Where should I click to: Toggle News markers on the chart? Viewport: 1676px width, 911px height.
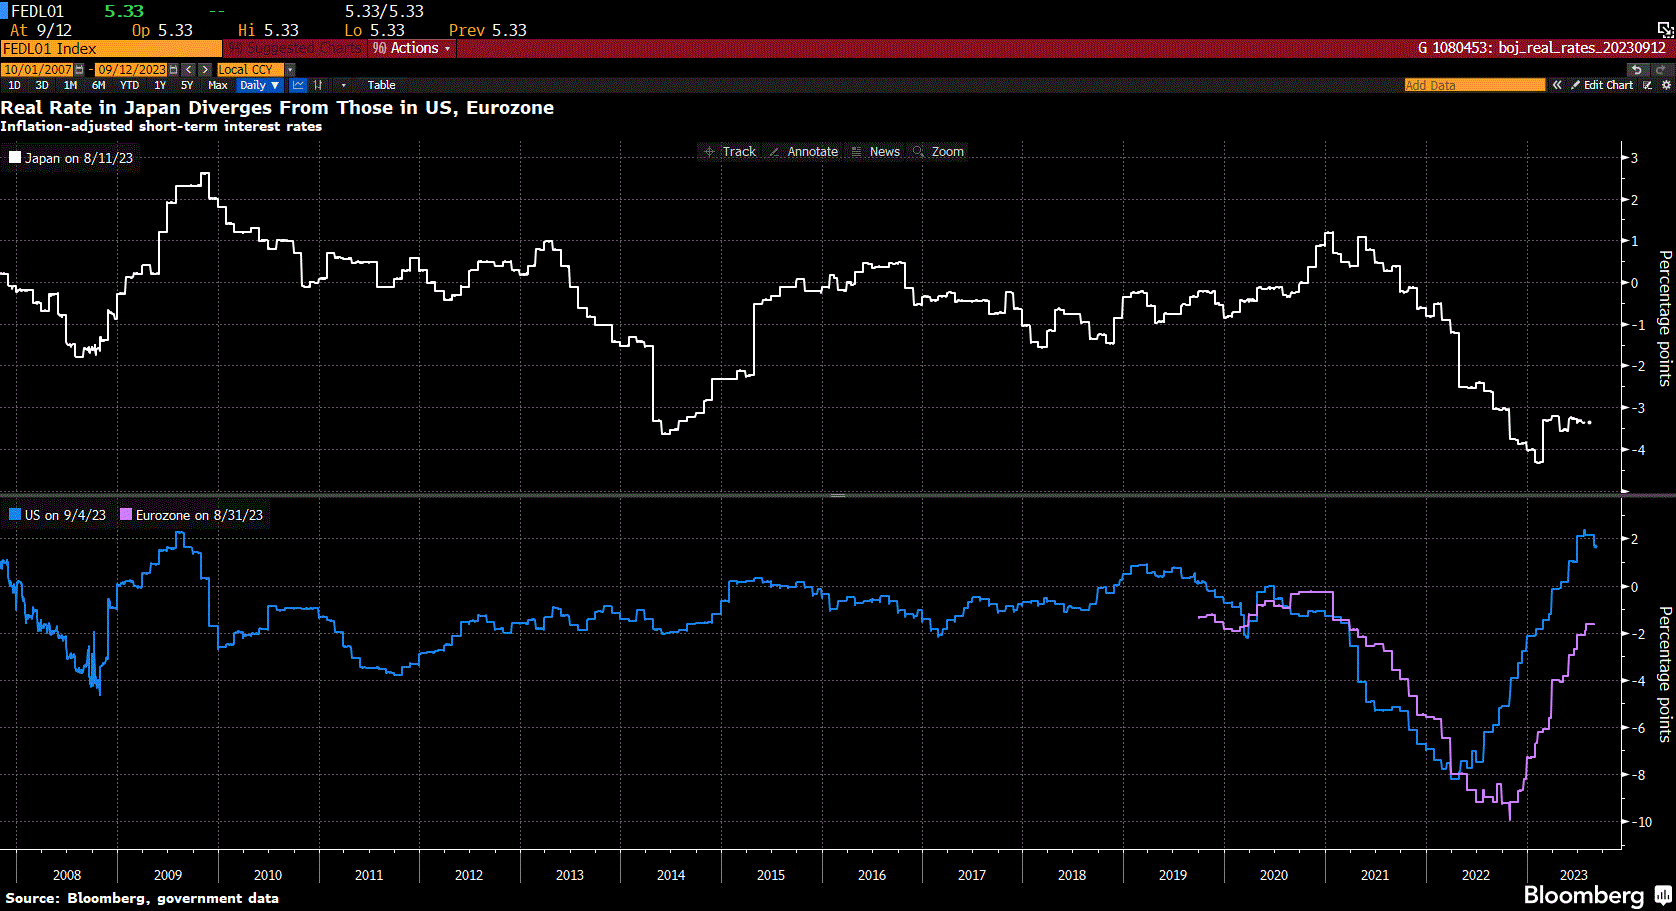point(875,151)
